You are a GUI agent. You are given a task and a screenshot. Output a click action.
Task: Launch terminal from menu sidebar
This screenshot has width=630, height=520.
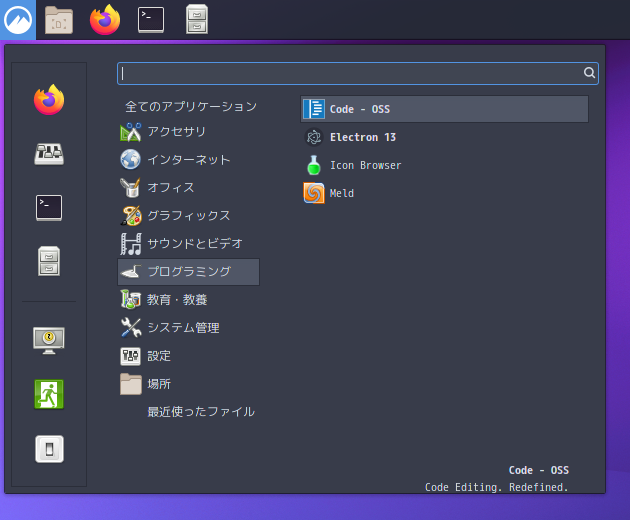pyautogui.click(x=49, y=208)
